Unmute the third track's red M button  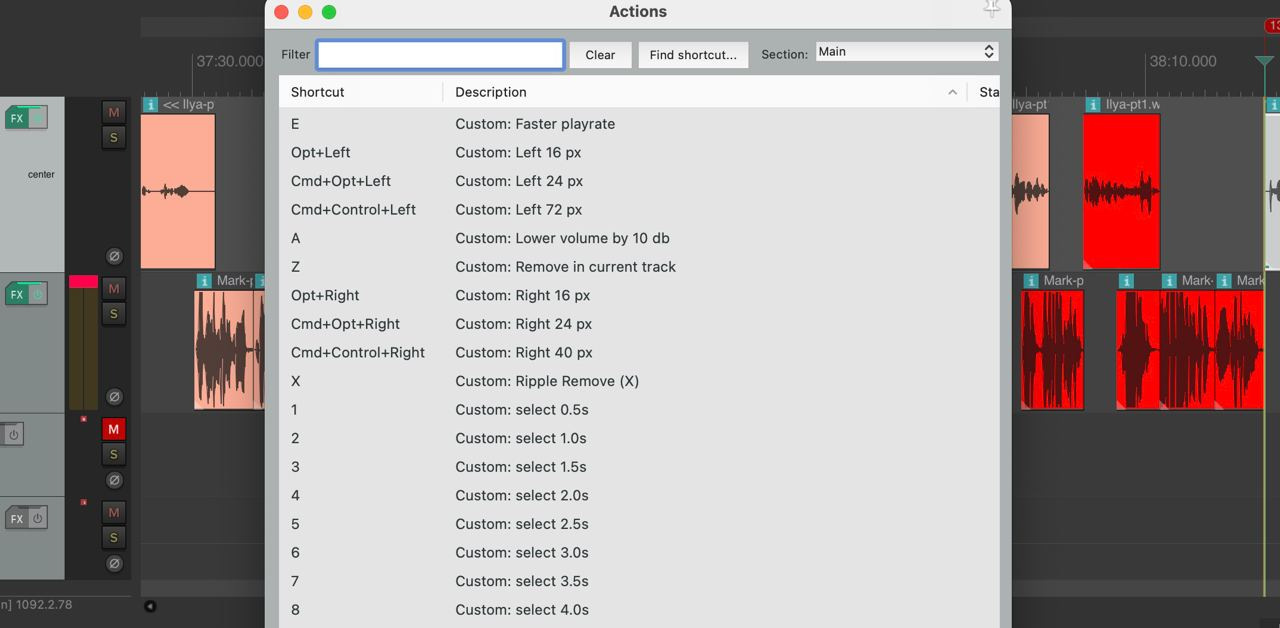coord(114,429)
